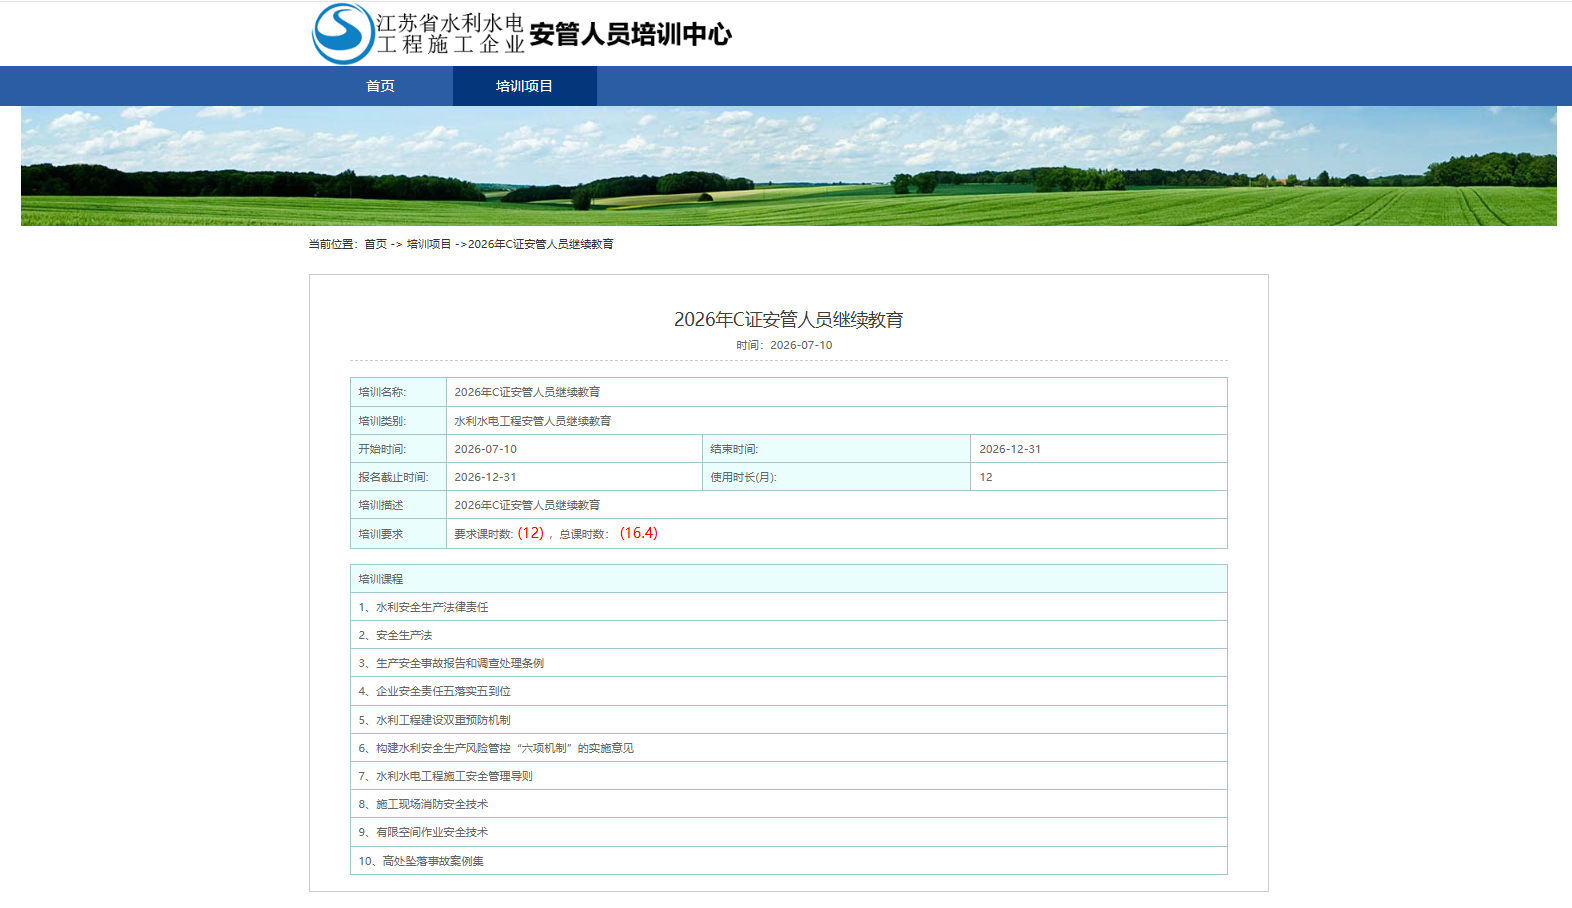1572x908 pixels.
Task: Select course 9 有限空间作业安全技术
Action: point(788,832)
